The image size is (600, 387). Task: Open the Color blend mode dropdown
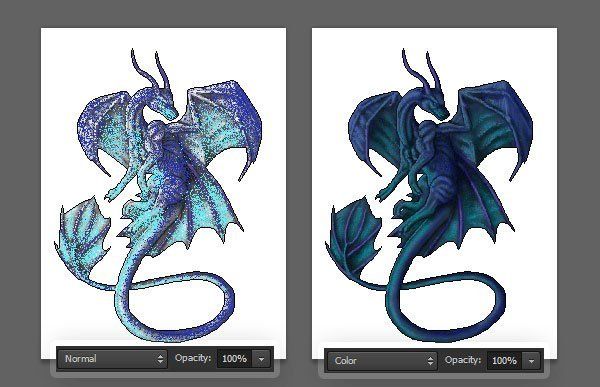pyautogui.click(x=382, y=361)
